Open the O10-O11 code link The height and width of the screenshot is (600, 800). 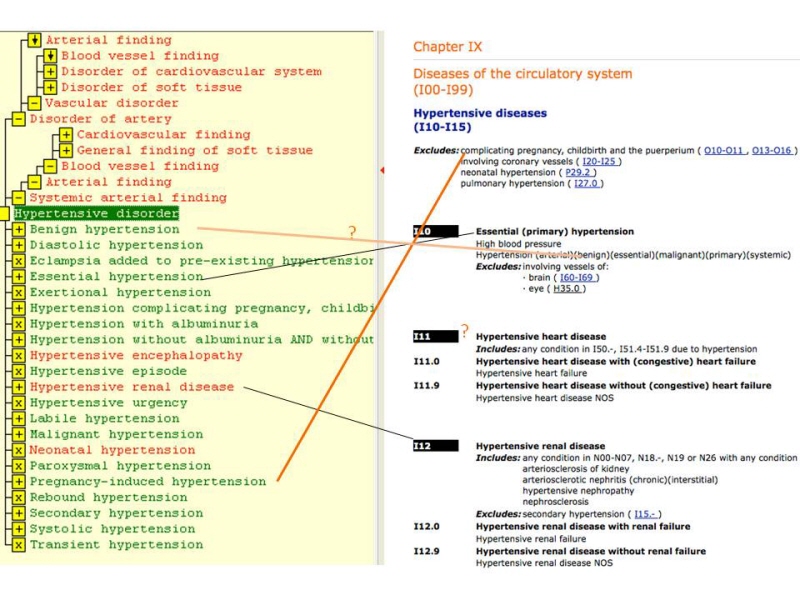[x=723, y=151]
